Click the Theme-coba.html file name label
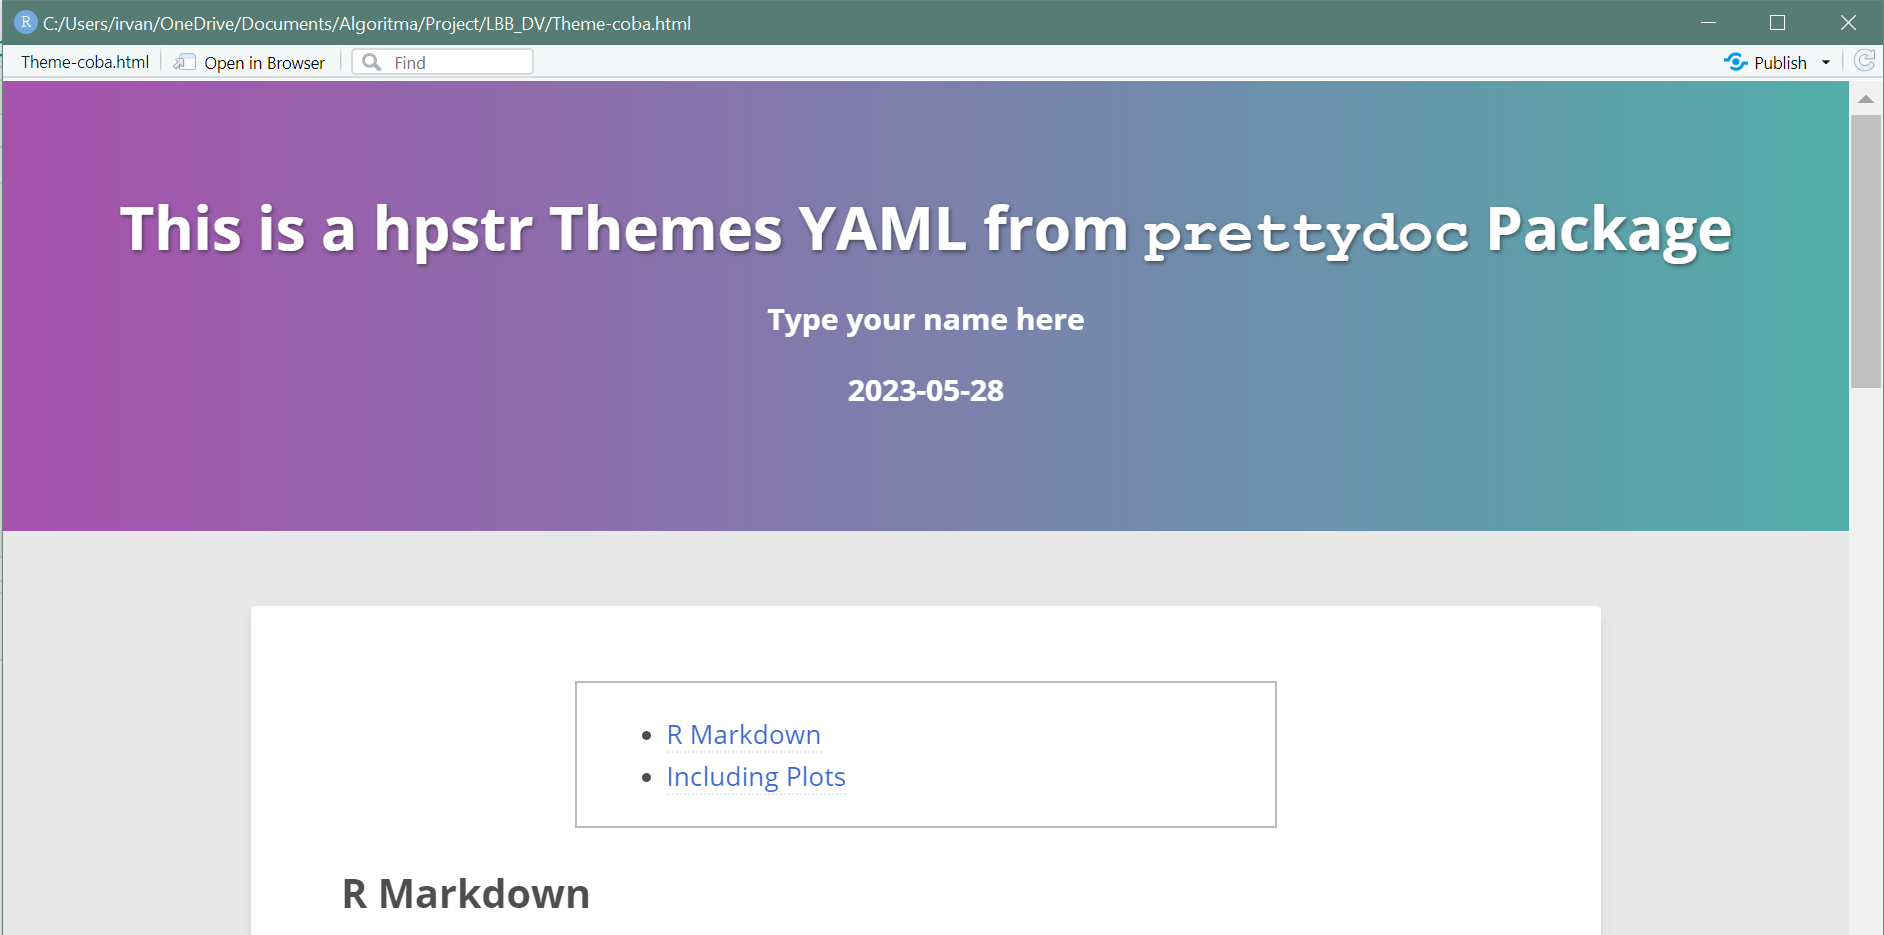Screen dimensions: 1884x935 85,62
